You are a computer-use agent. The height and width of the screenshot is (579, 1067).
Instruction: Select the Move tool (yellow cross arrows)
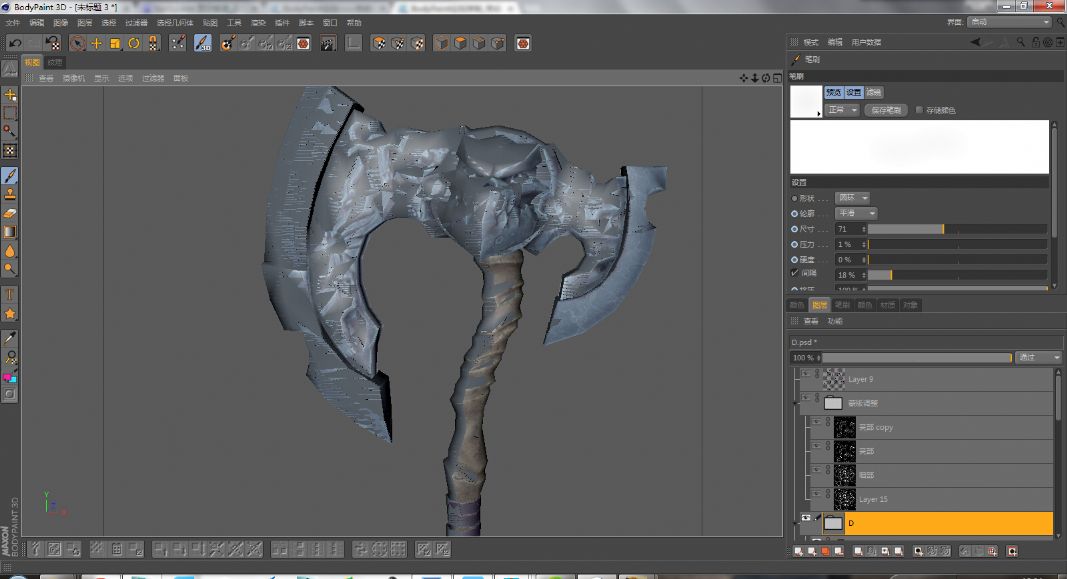[x=97, y=44]
